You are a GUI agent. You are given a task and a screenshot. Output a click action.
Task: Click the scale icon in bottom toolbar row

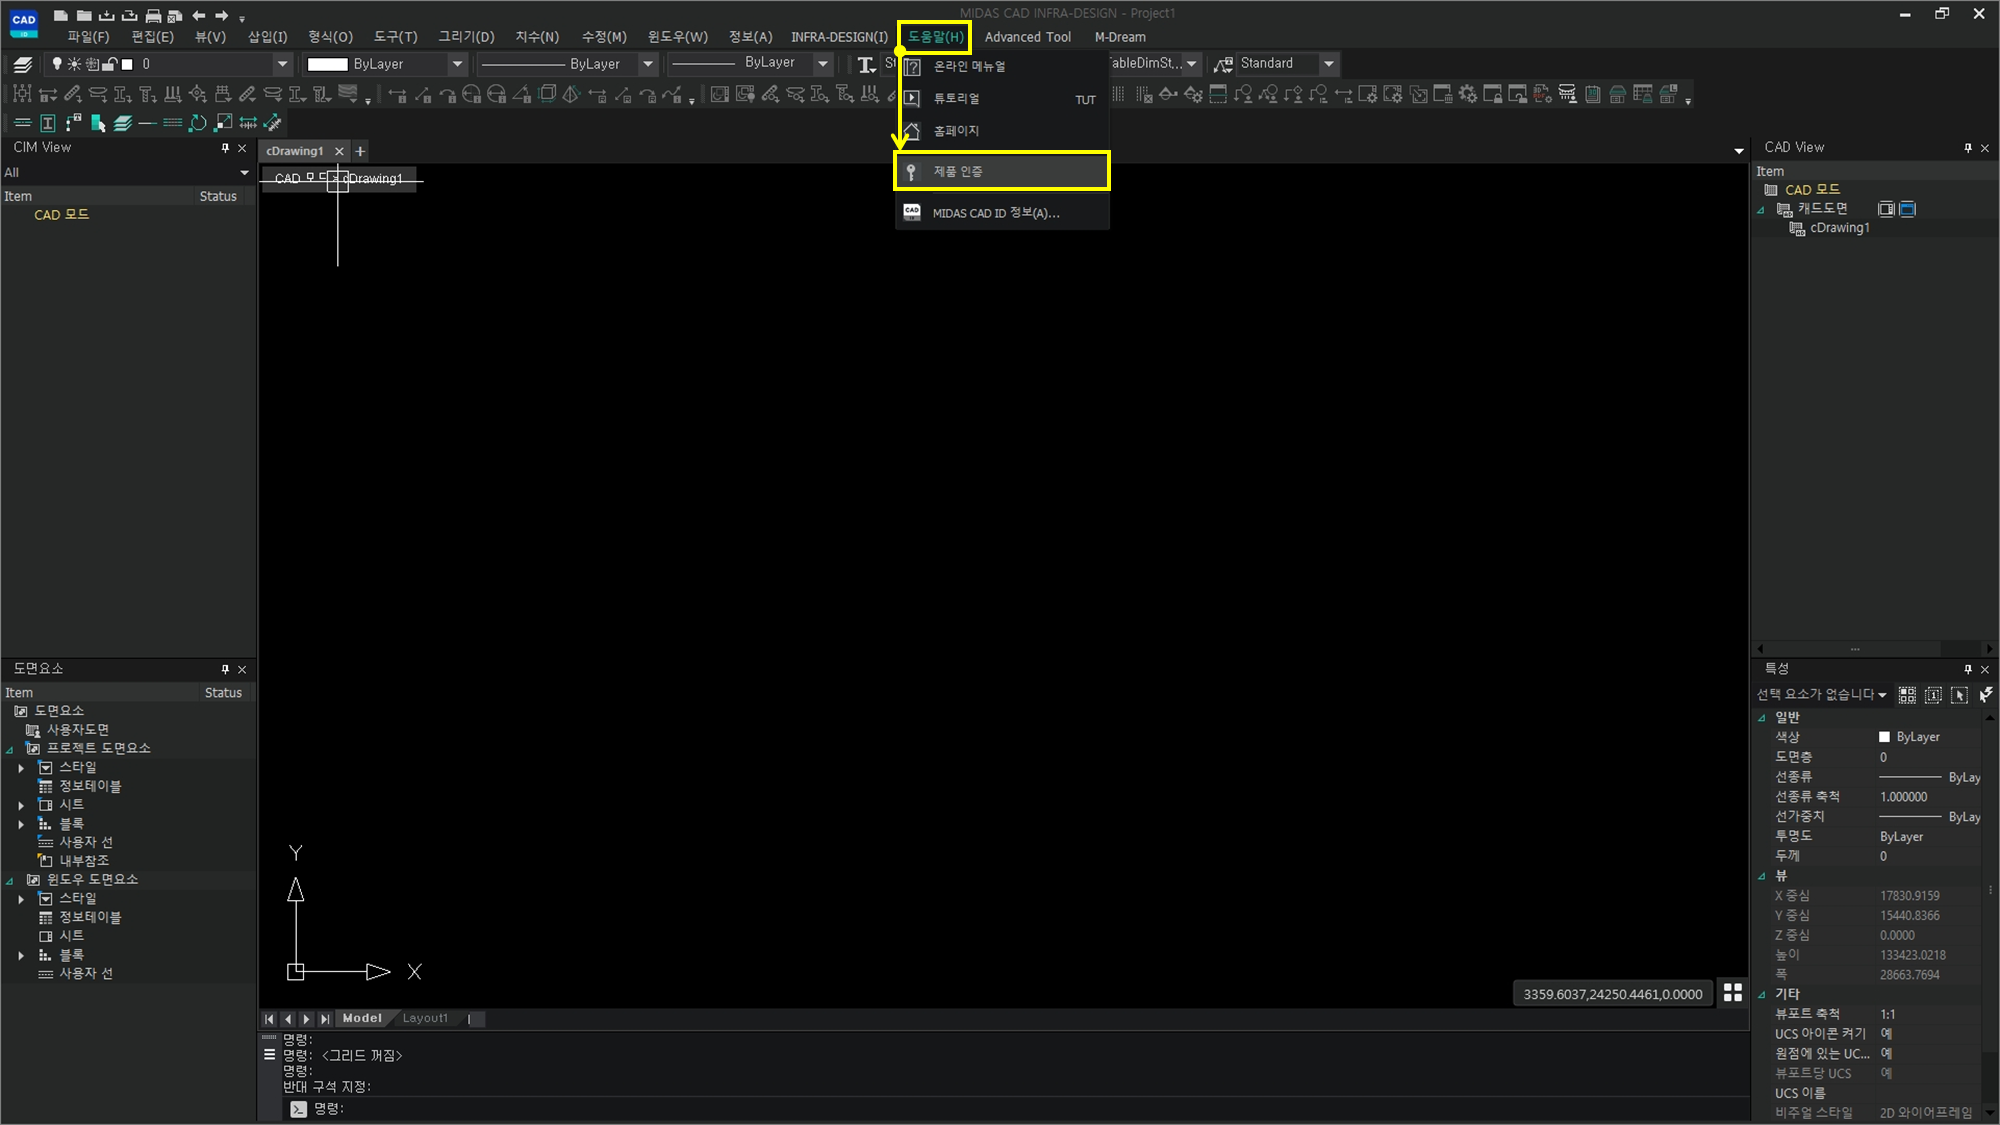[x=223, y=123]
